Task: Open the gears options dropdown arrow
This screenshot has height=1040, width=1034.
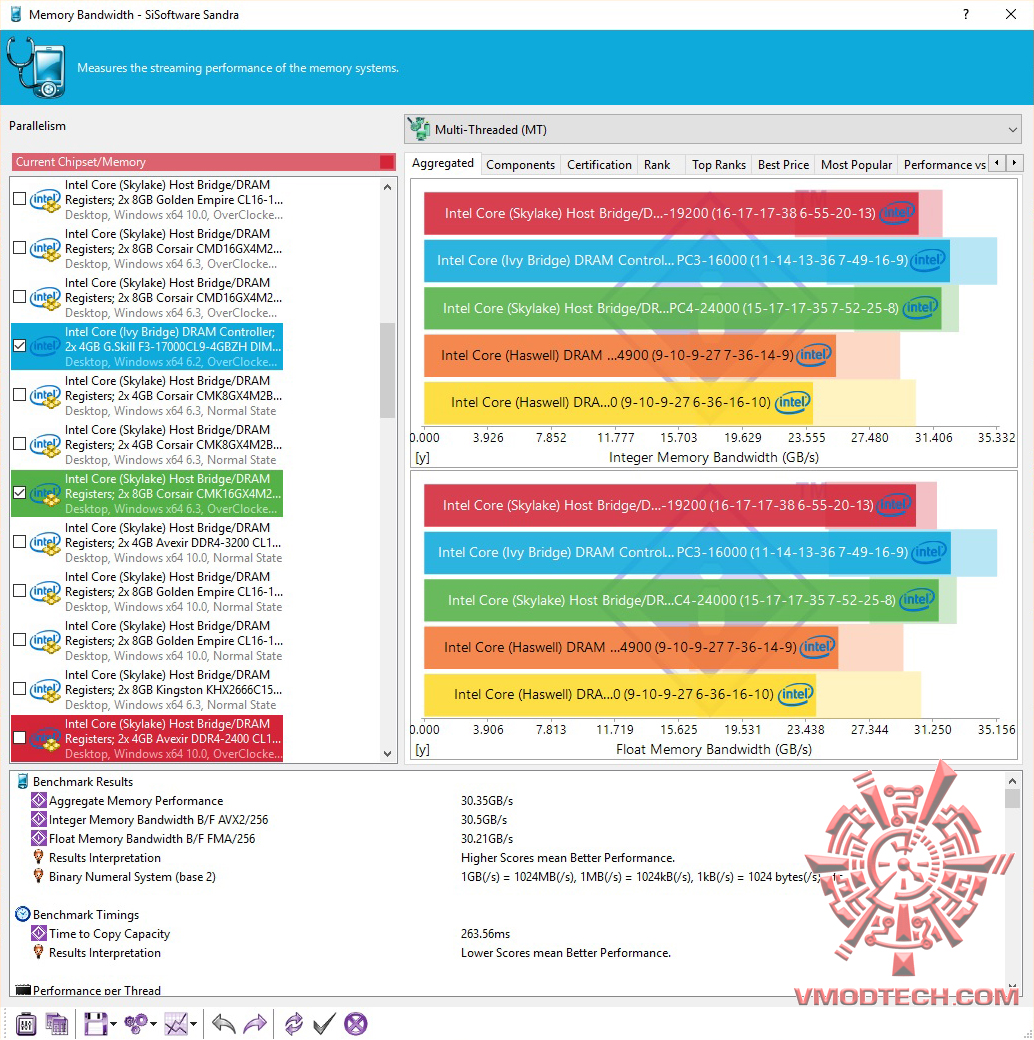Action: coord(153,1024)
